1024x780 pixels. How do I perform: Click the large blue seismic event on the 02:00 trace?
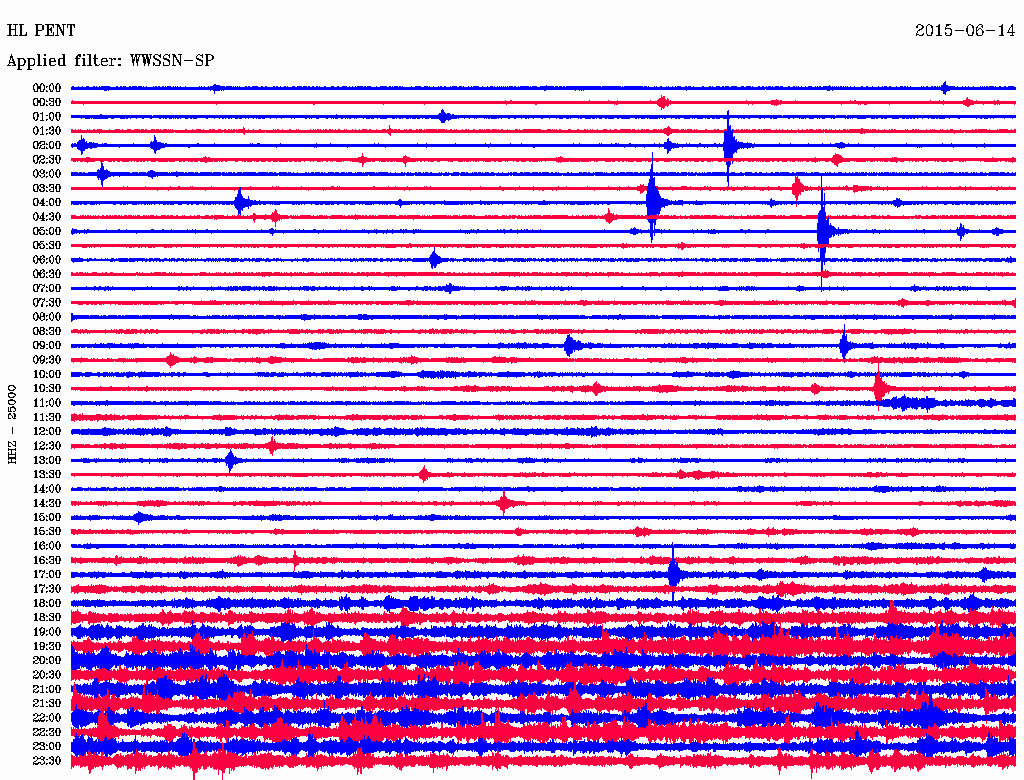click(730, 146)
